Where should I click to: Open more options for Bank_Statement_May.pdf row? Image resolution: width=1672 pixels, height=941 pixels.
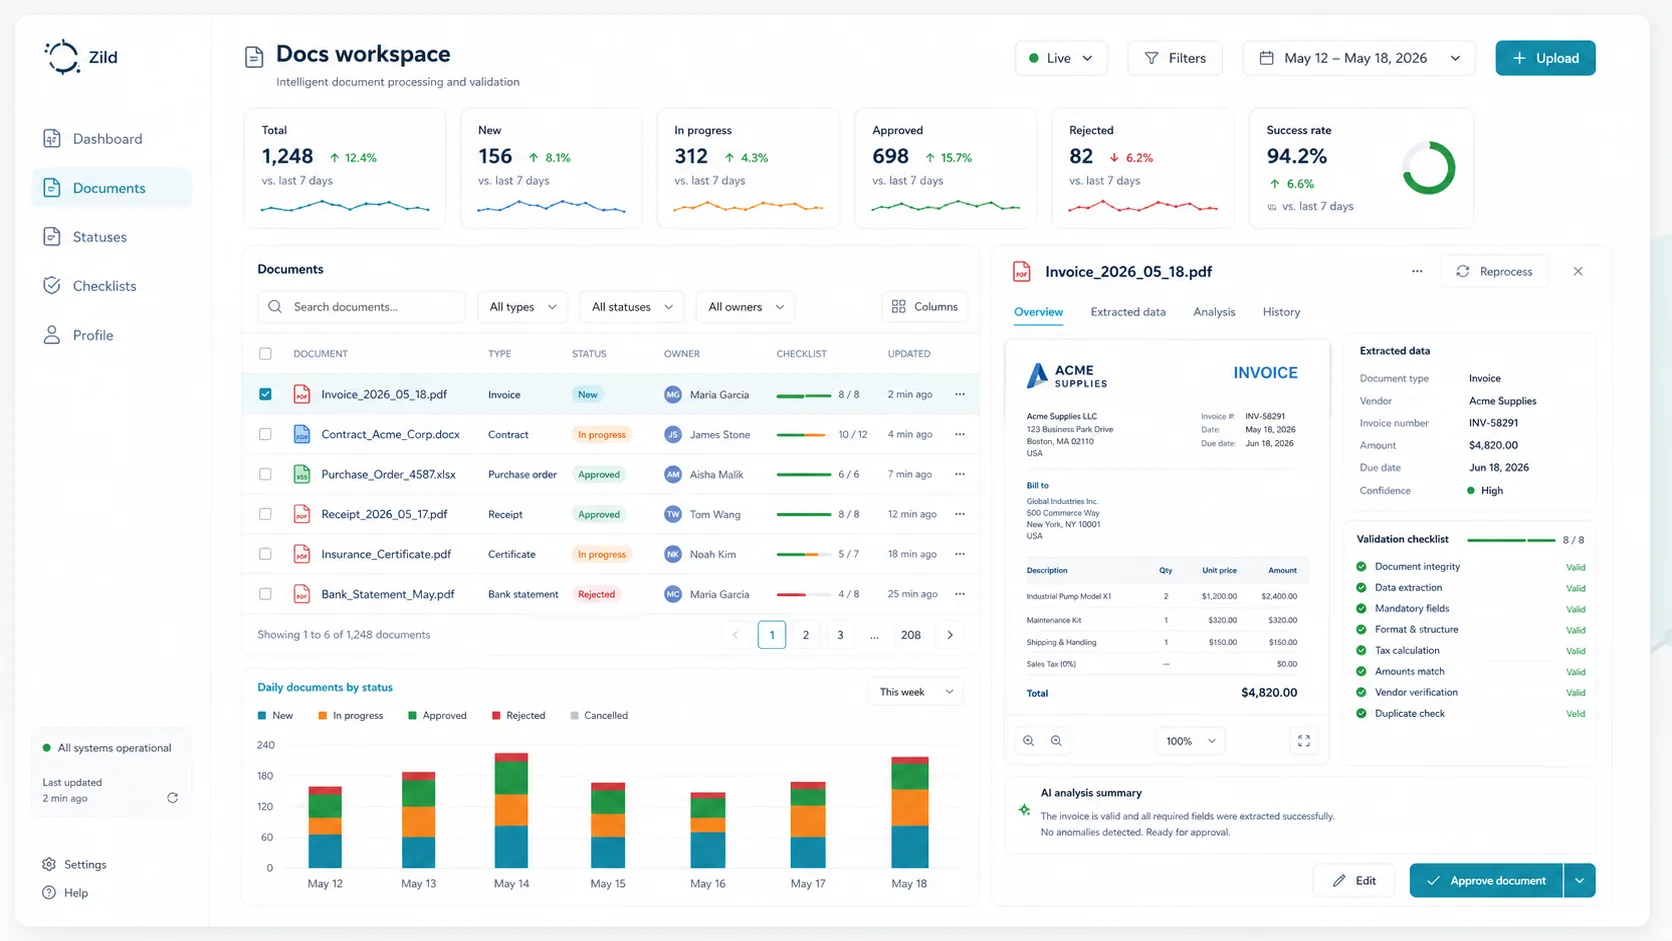point(960,594)
